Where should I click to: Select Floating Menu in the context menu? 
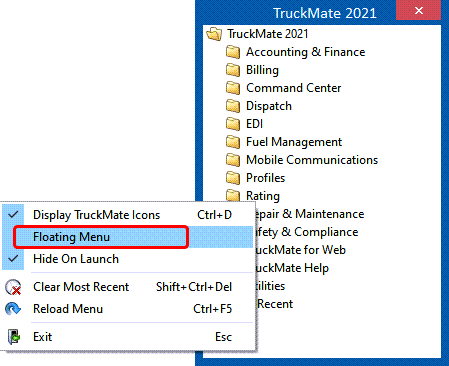[x=128, y=237]
